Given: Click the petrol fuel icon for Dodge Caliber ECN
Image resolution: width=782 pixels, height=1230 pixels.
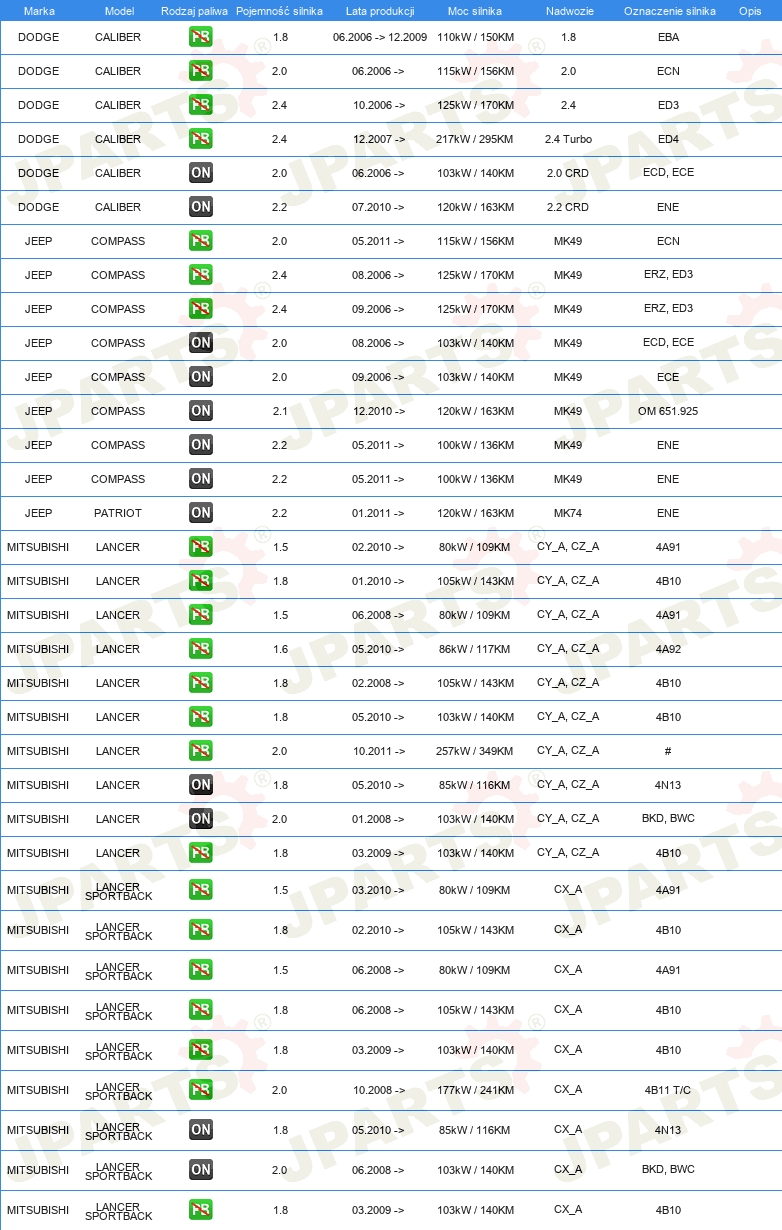Looking at the screenshot, I should coord(201,71).
